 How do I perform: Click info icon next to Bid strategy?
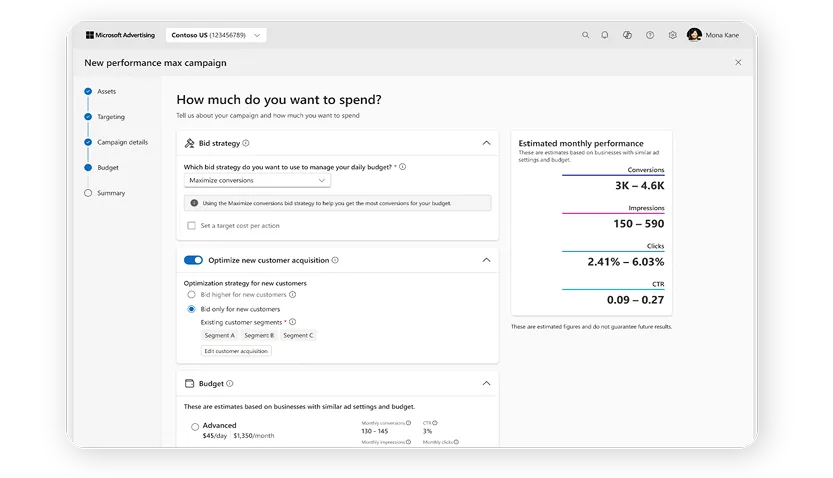coord(246,143)
